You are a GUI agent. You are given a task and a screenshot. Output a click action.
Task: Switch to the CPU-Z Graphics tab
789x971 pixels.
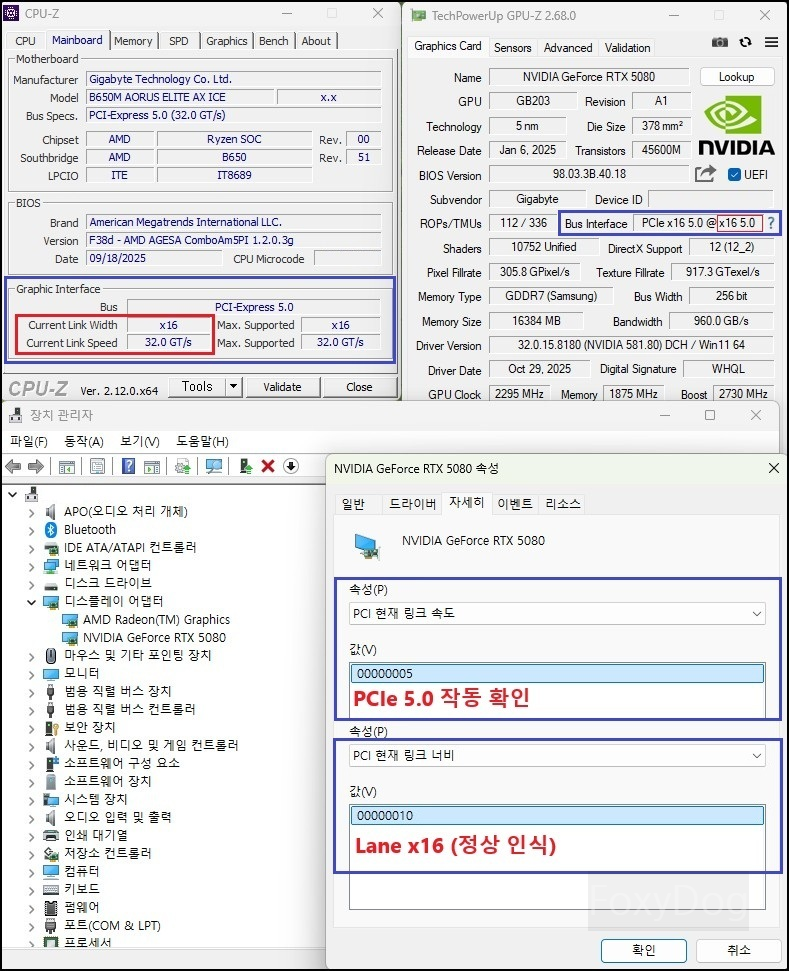click(227, 41)
